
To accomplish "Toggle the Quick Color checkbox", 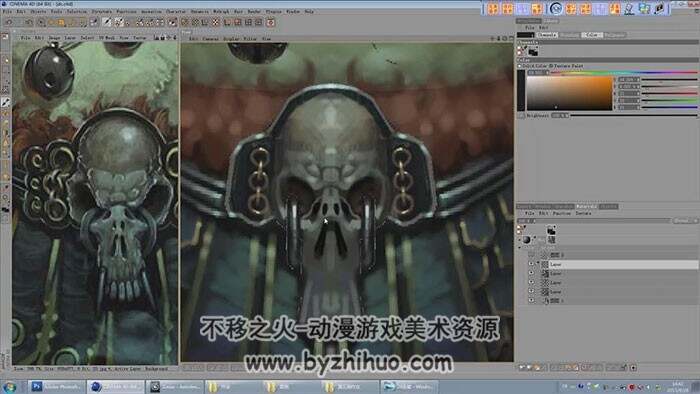I will (x=520, y=66).
